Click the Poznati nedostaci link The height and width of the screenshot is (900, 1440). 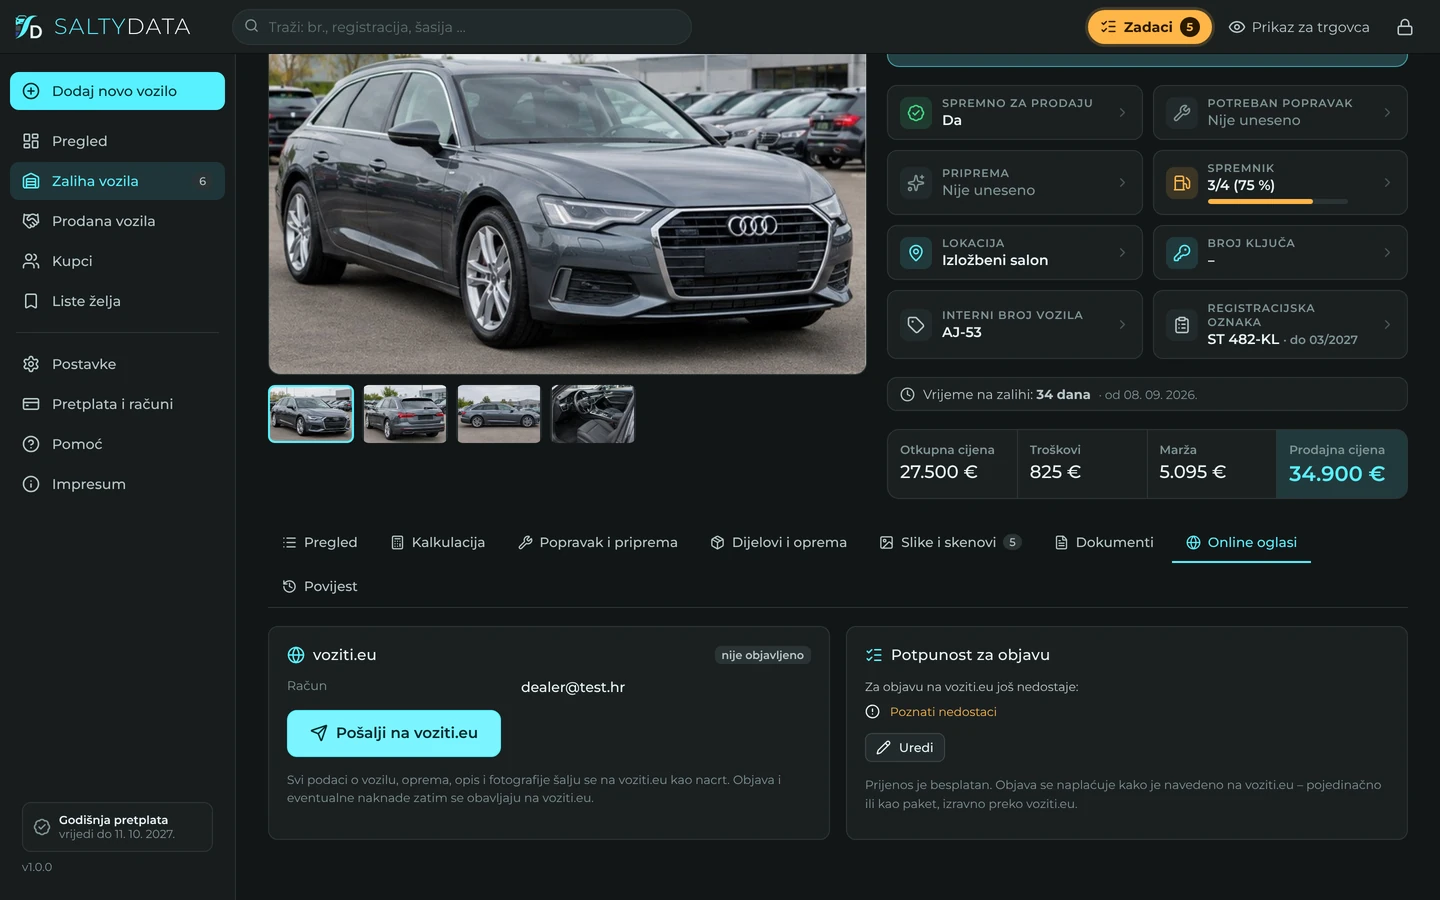pos(943,712)
